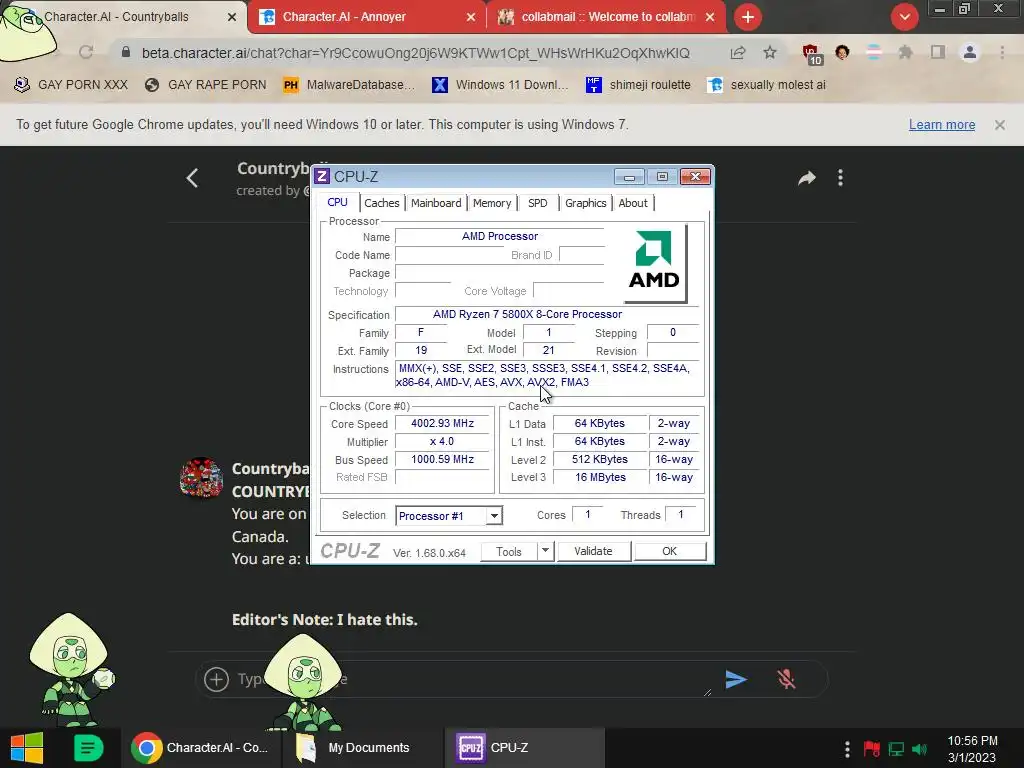This screenshot has height=768, width=1024.
Task: Open the Windows Start menu
Action: pyautogui.click(x=27, y=748)
